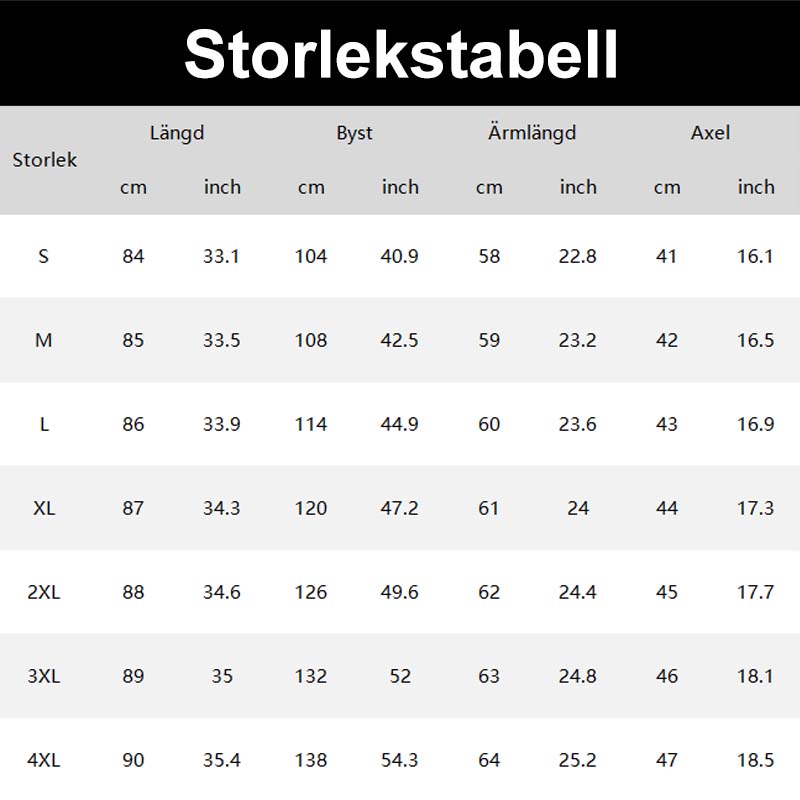Click the inch subheader under Axel

755,187
